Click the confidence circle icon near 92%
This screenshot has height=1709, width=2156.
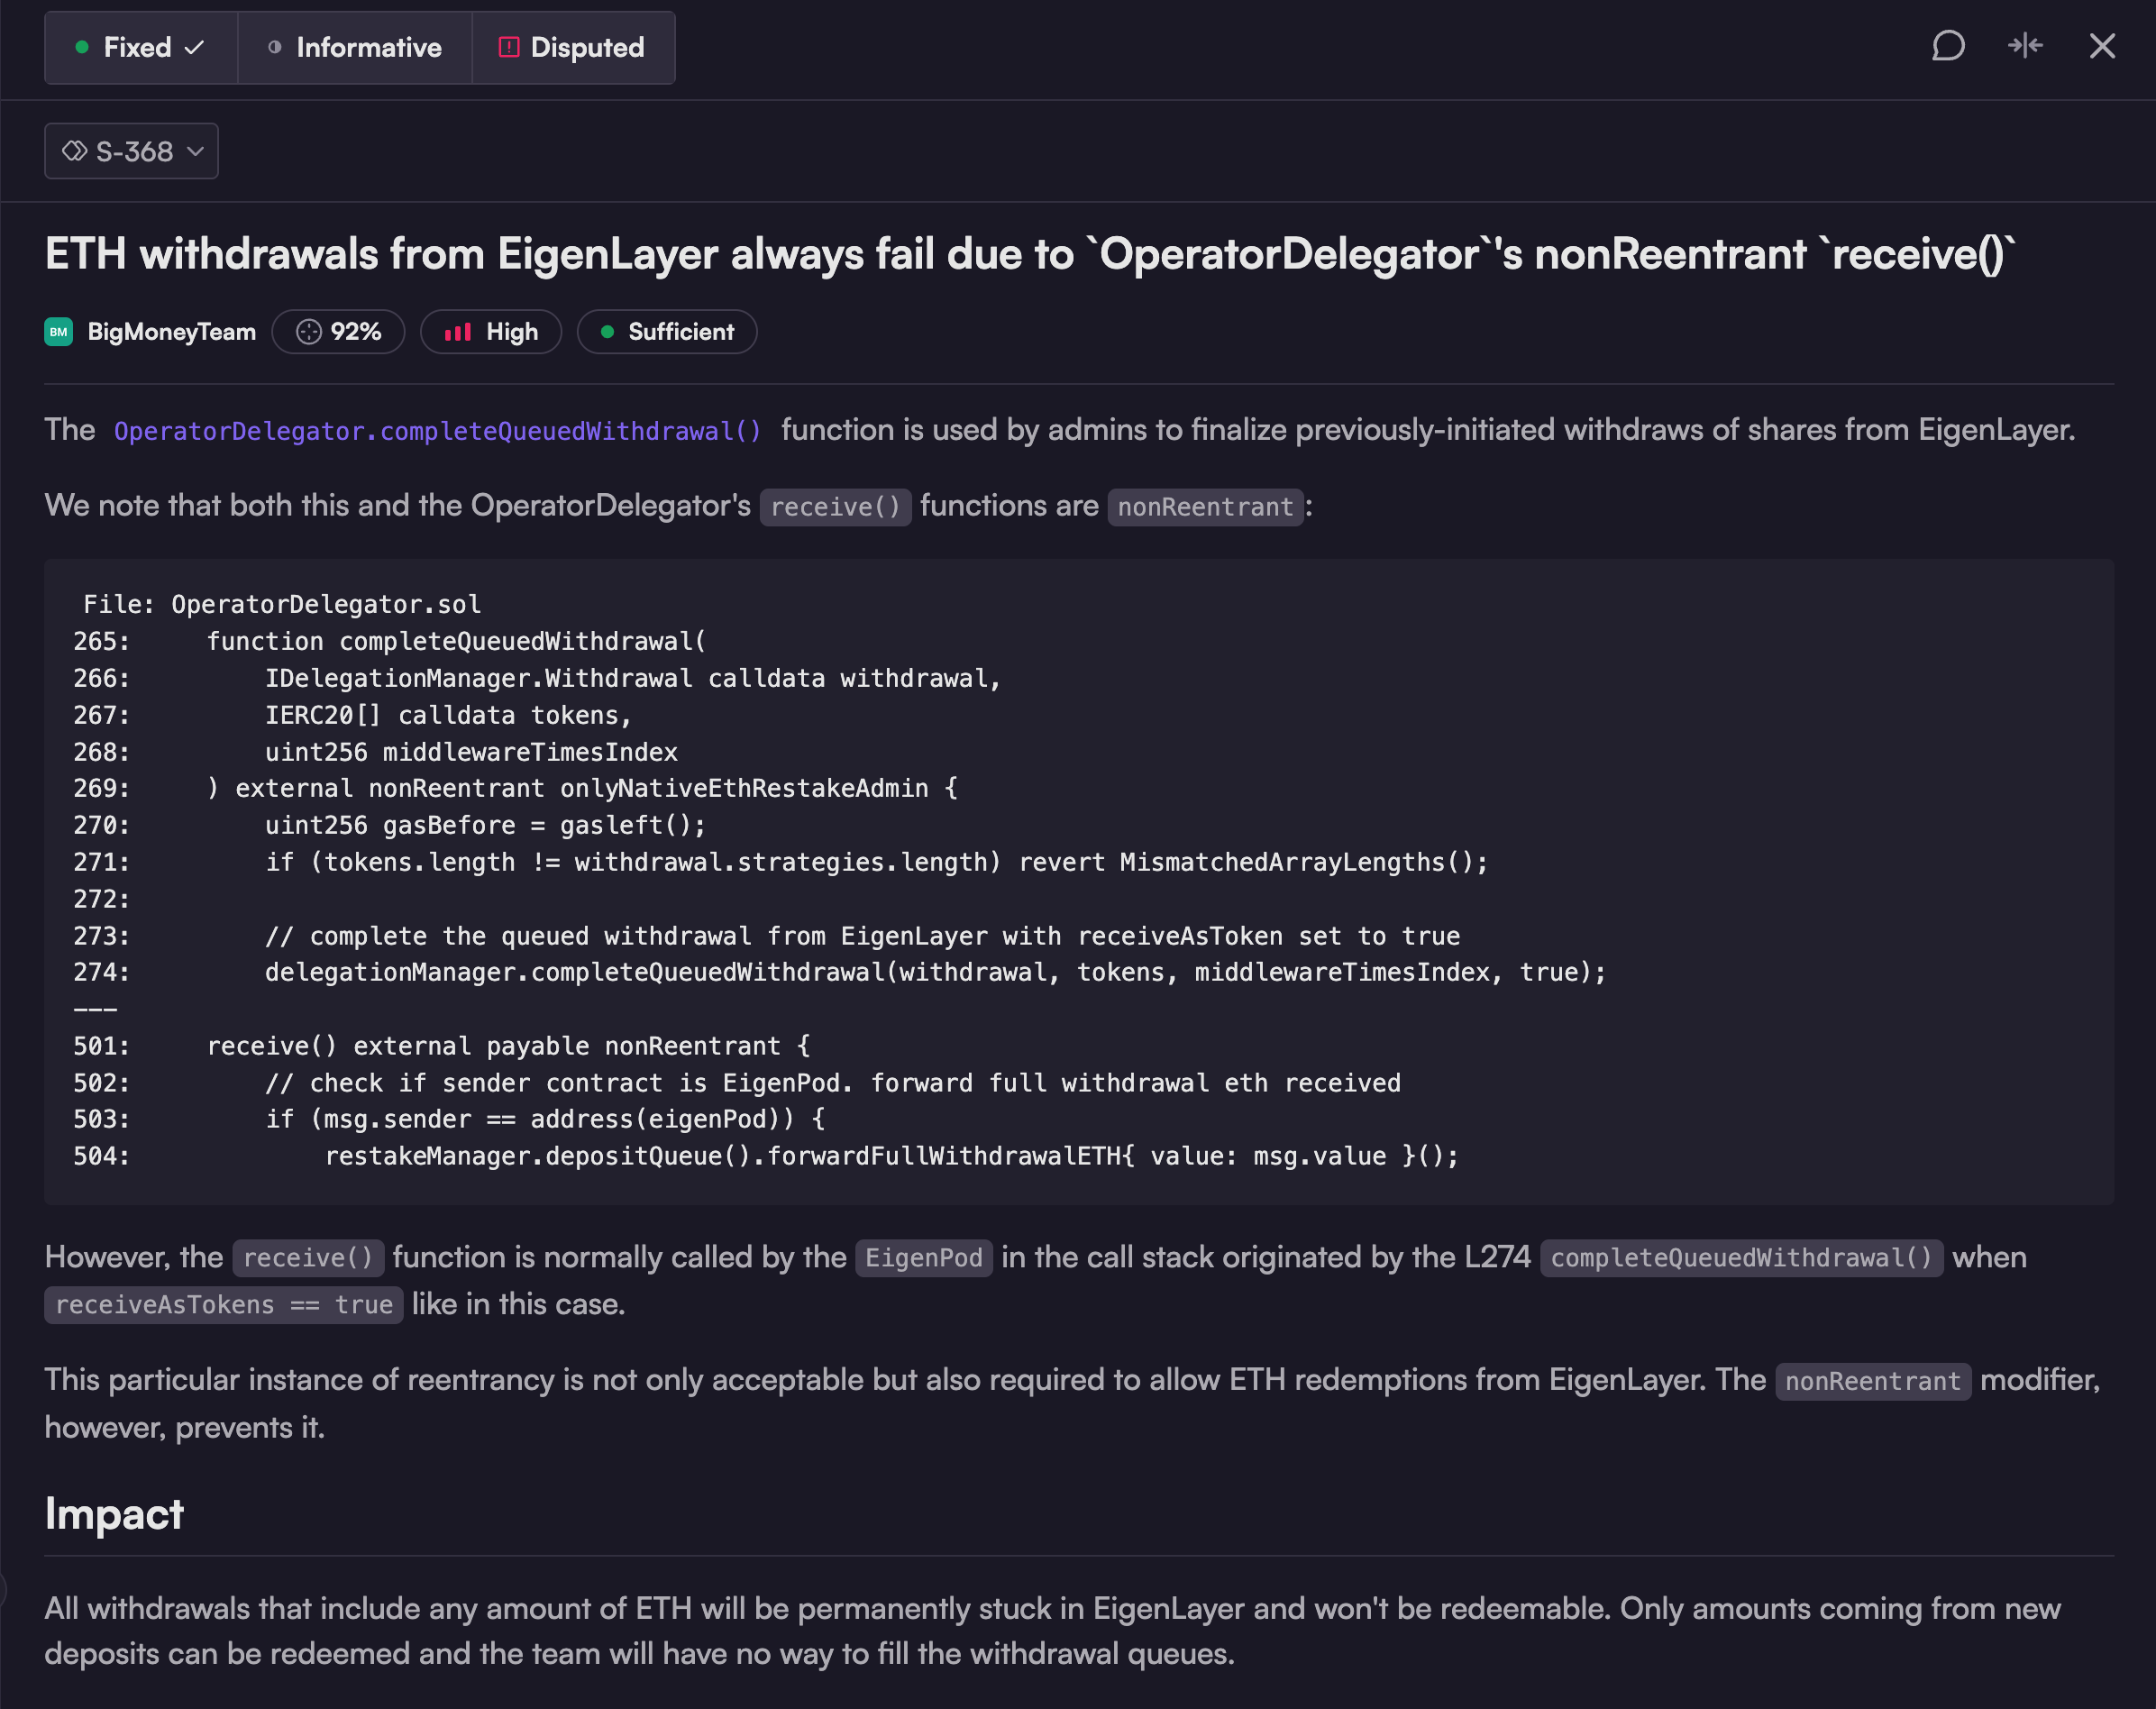coord(309,332)
